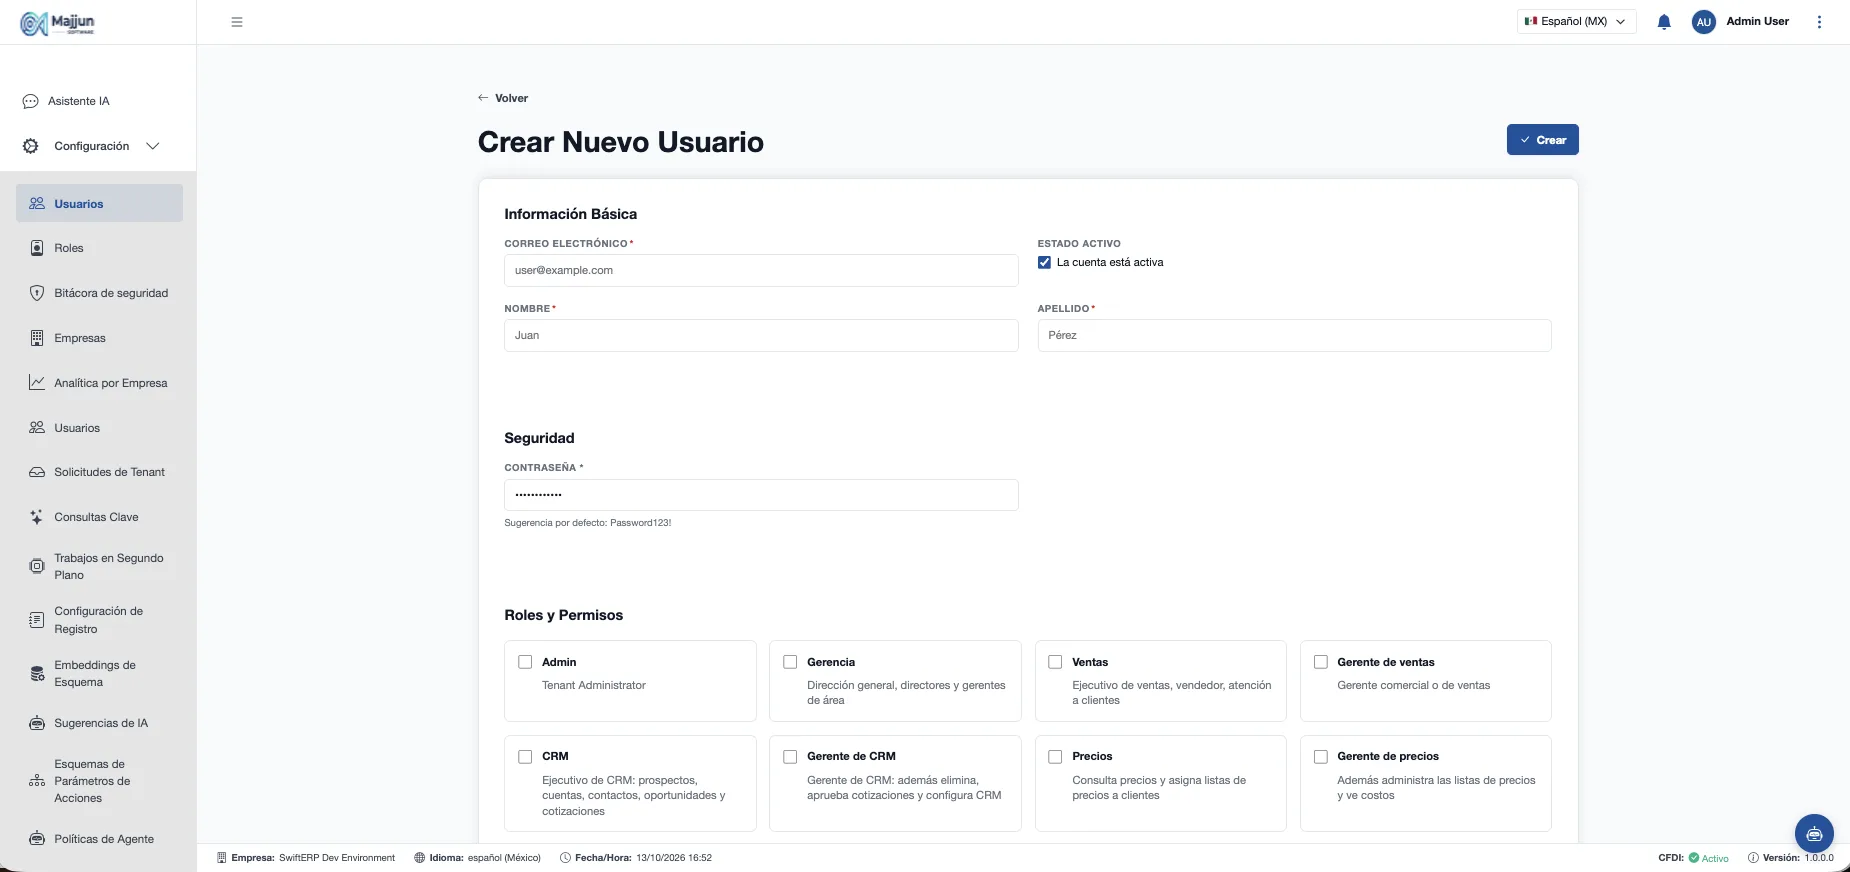Focus the Correo Electrónico input field
The width and height of the screenshot is (1850, 872).
tap(761, 270)
